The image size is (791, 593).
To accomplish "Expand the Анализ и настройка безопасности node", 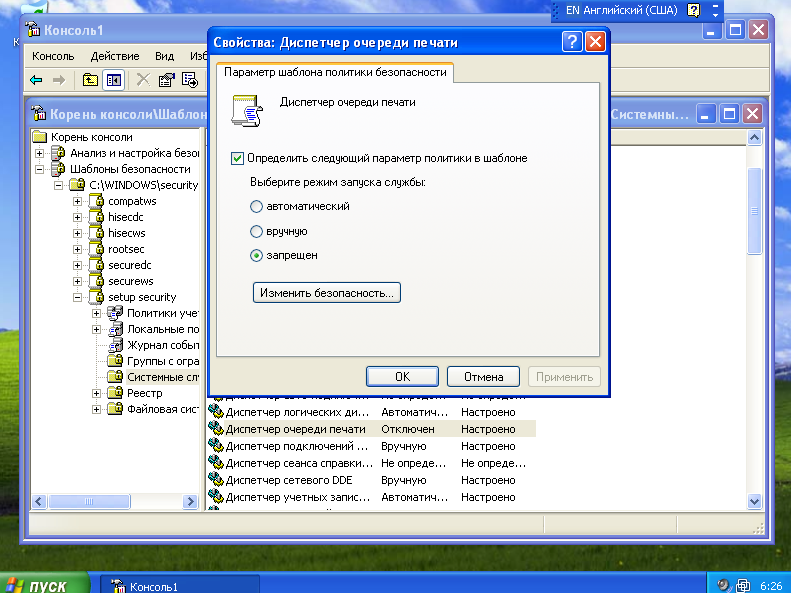I will tap(39, 153).
